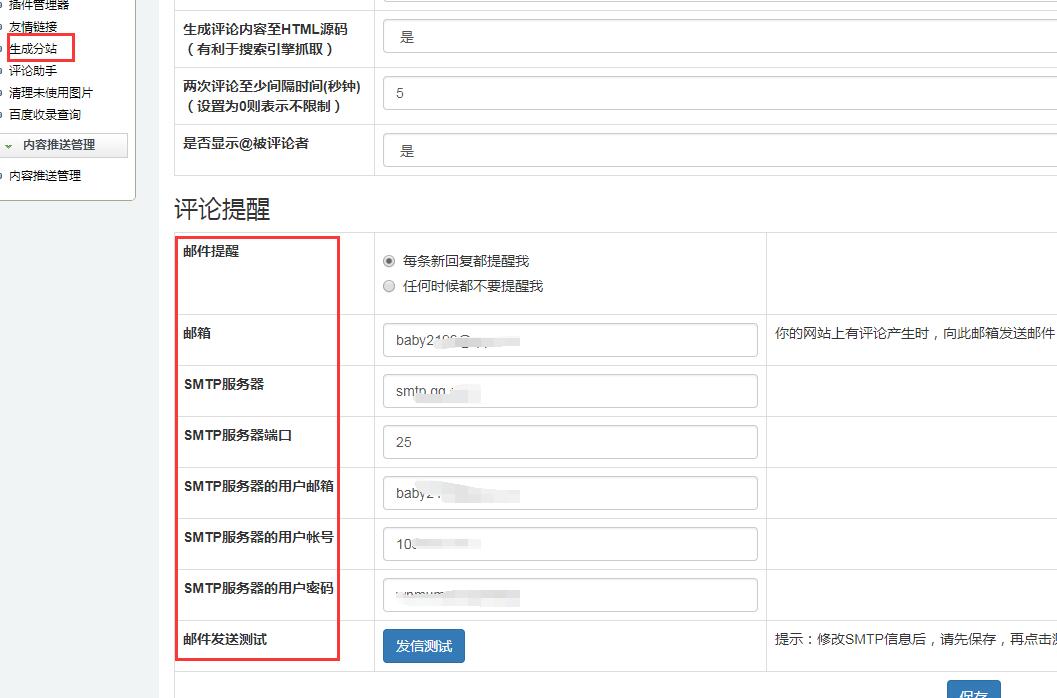
Task: Collapse the 内容推送管理 section header
Action: 63,145
